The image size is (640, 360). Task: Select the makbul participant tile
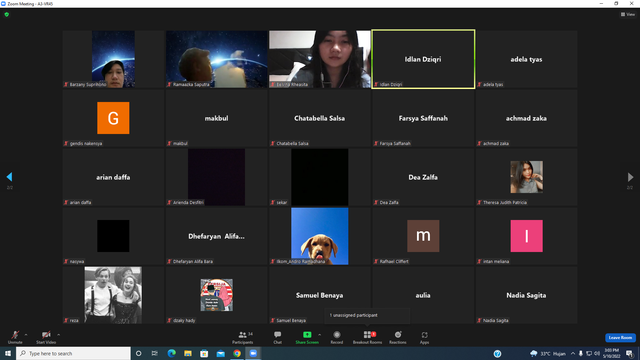216,118
